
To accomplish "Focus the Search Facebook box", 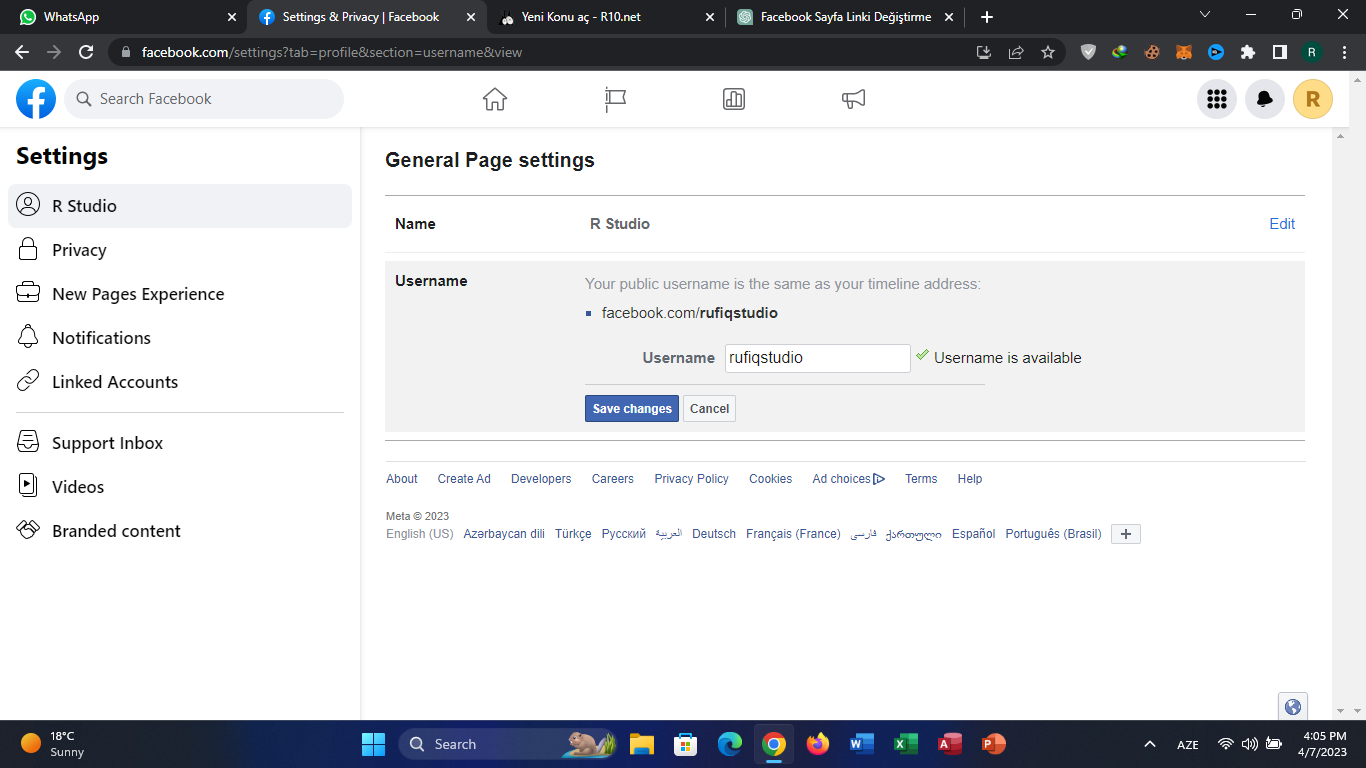I will pos(204,99).
